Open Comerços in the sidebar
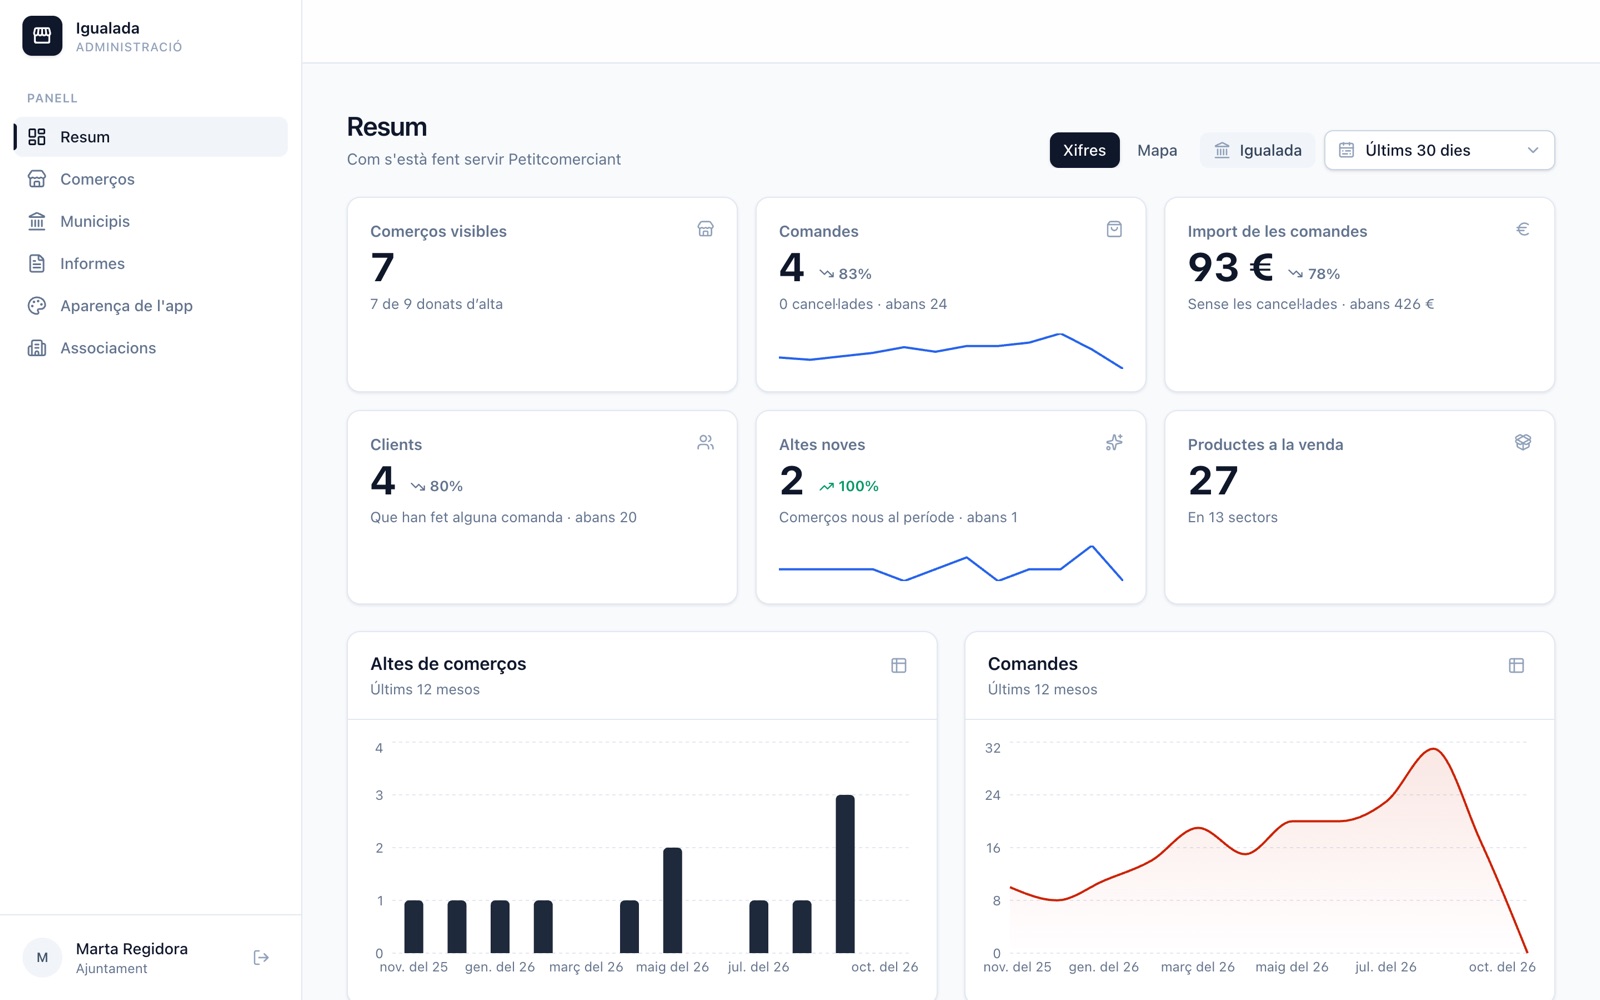 pos(150,179)
